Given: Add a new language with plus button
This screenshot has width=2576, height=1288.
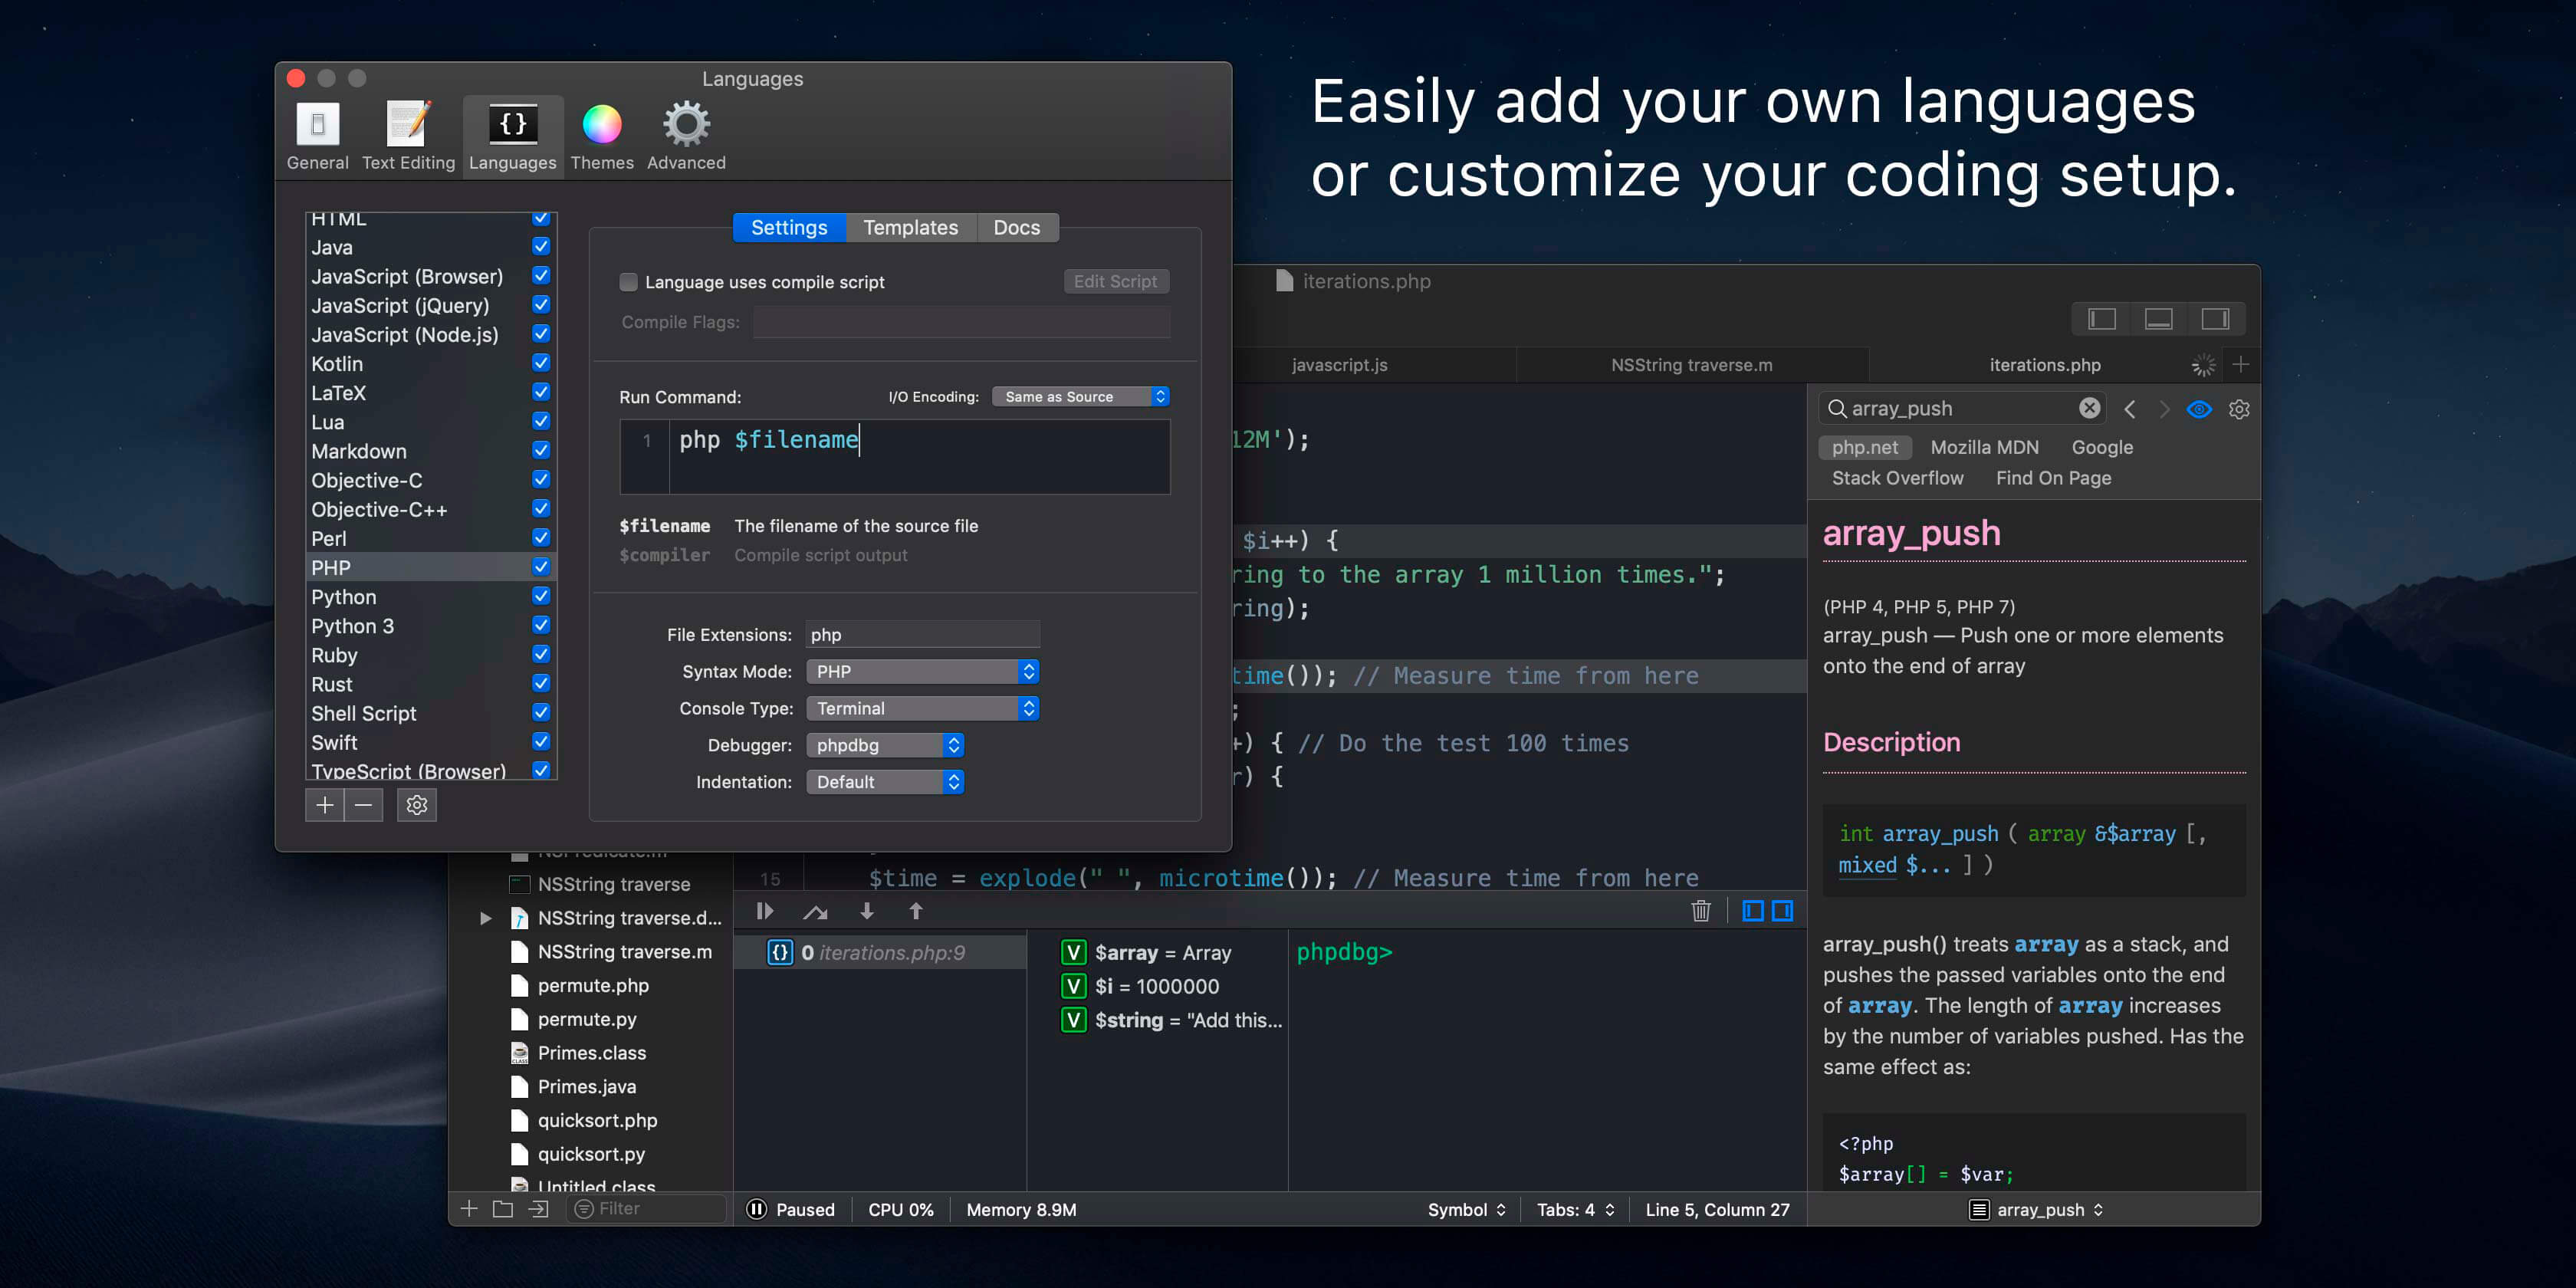Looking at the screenshot, I should tap(325, 805).
